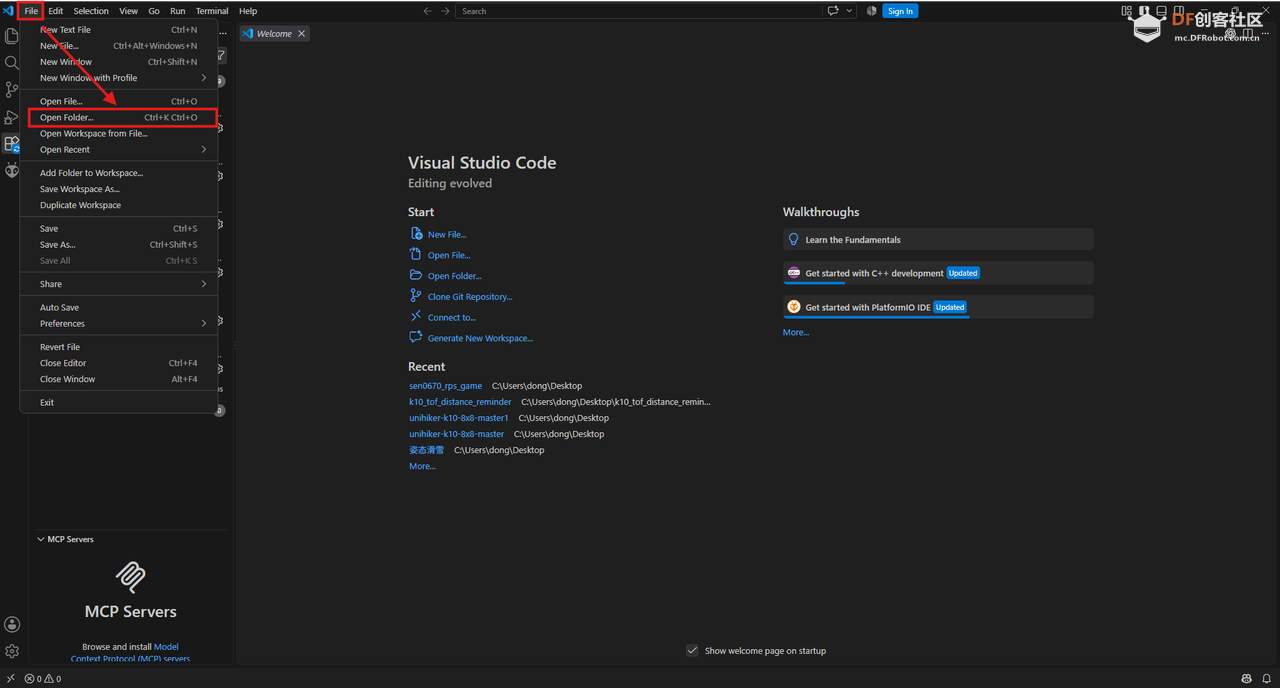The width and height of the screenshot is (1280, 688).
Task: Close the Welcome tab
Action: [302, 34]
